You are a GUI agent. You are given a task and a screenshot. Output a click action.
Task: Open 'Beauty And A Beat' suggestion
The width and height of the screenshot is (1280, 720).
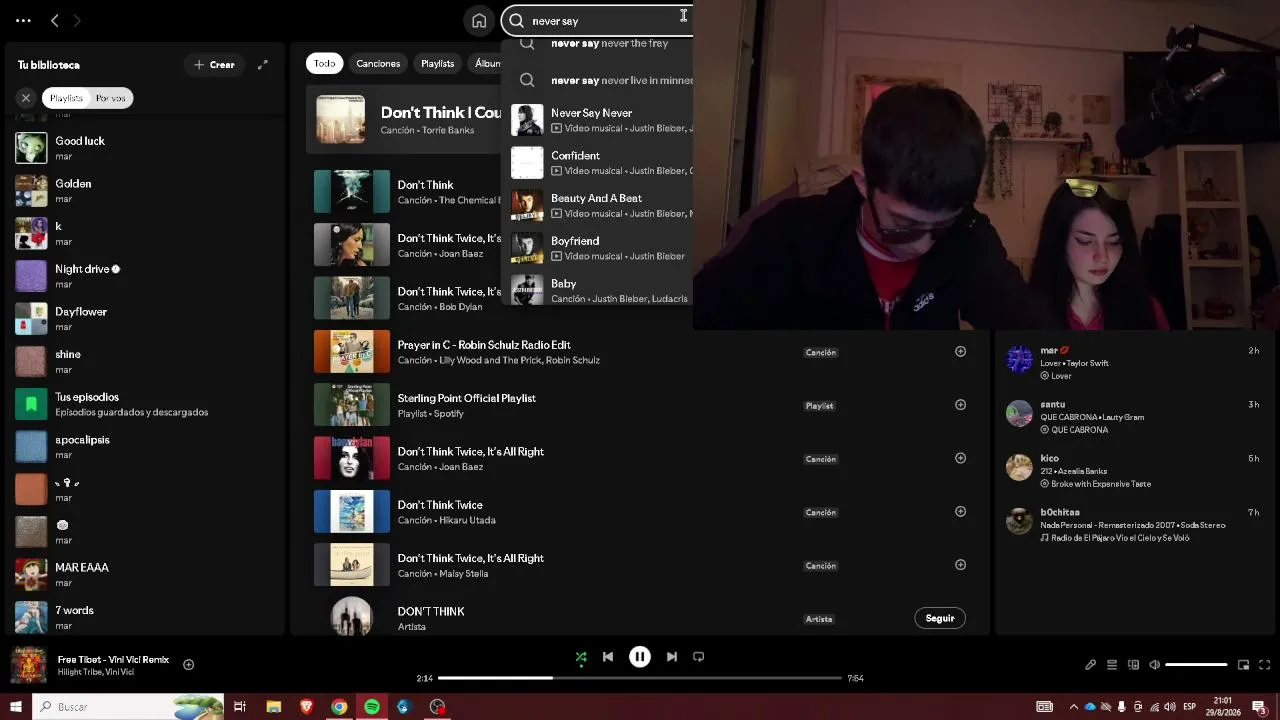point(600,205)
